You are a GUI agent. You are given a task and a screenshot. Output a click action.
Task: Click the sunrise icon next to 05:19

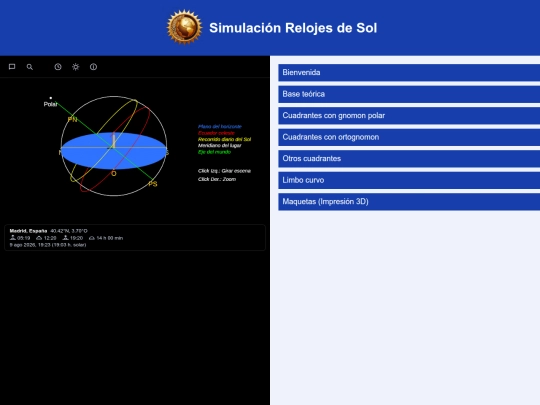click(13, 238)
